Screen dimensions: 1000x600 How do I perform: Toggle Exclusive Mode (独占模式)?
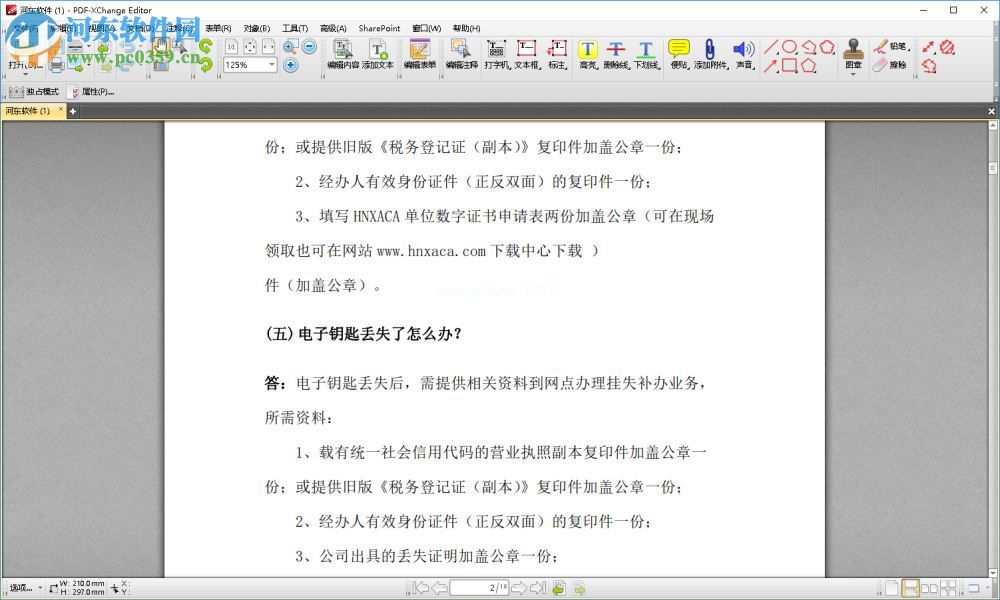pyautogui.click(x=34, y=92)
